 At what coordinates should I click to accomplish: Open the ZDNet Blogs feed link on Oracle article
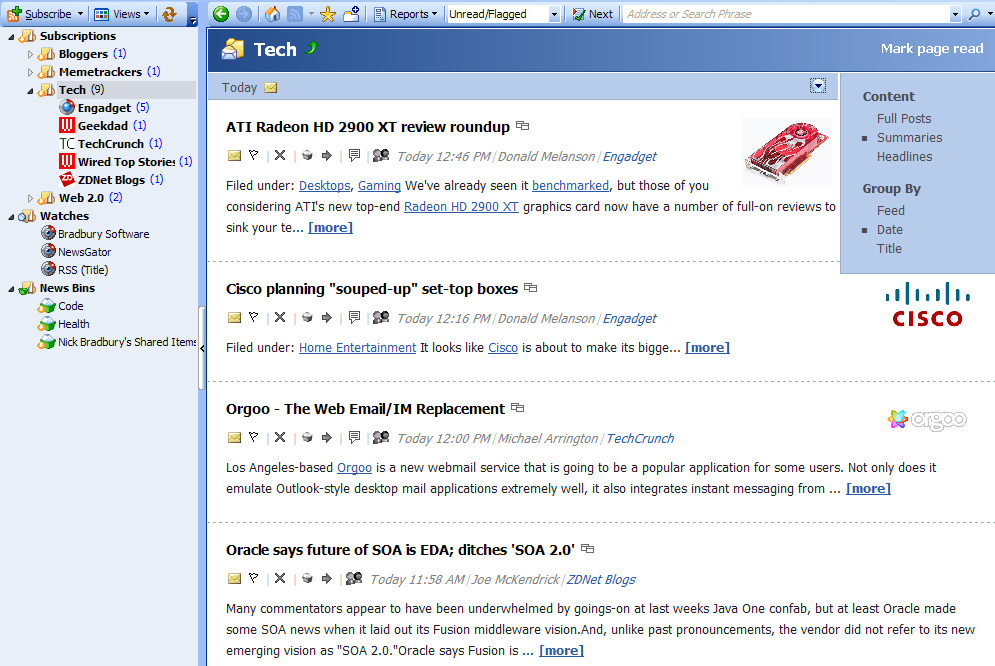point(601,579)
